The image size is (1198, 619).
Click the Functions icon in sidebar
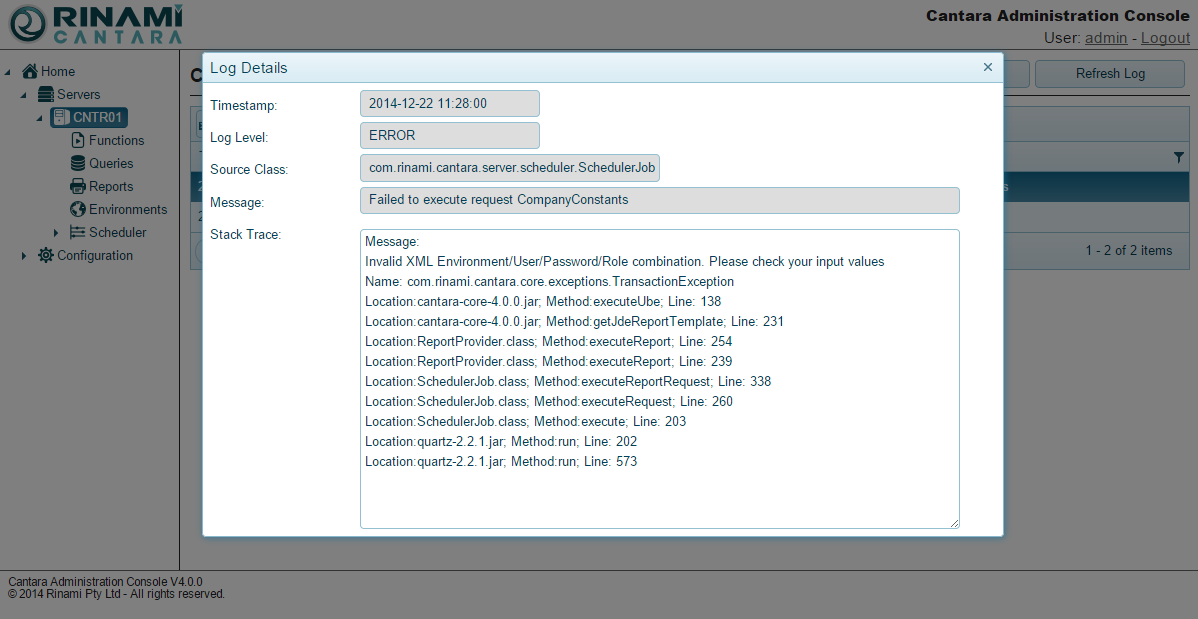[x=78, y=141]
